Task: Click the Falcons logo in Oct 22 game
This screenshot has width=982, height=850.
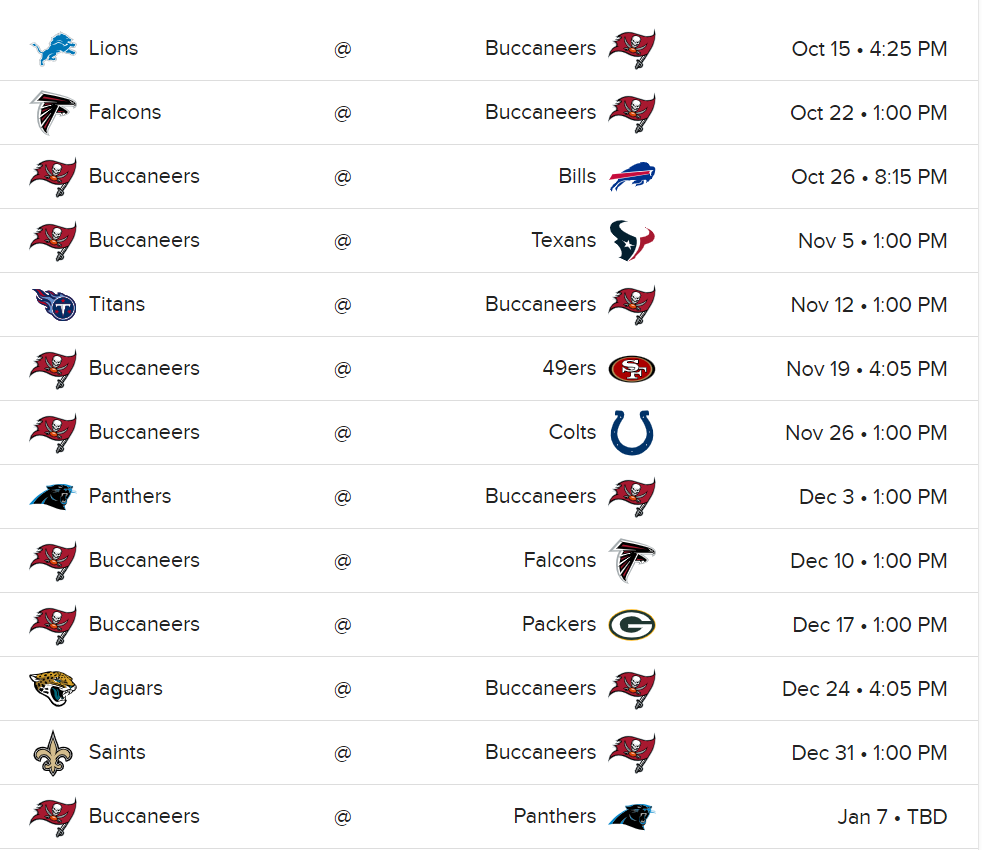Action: pyautogui.click(x=53, y=113)
